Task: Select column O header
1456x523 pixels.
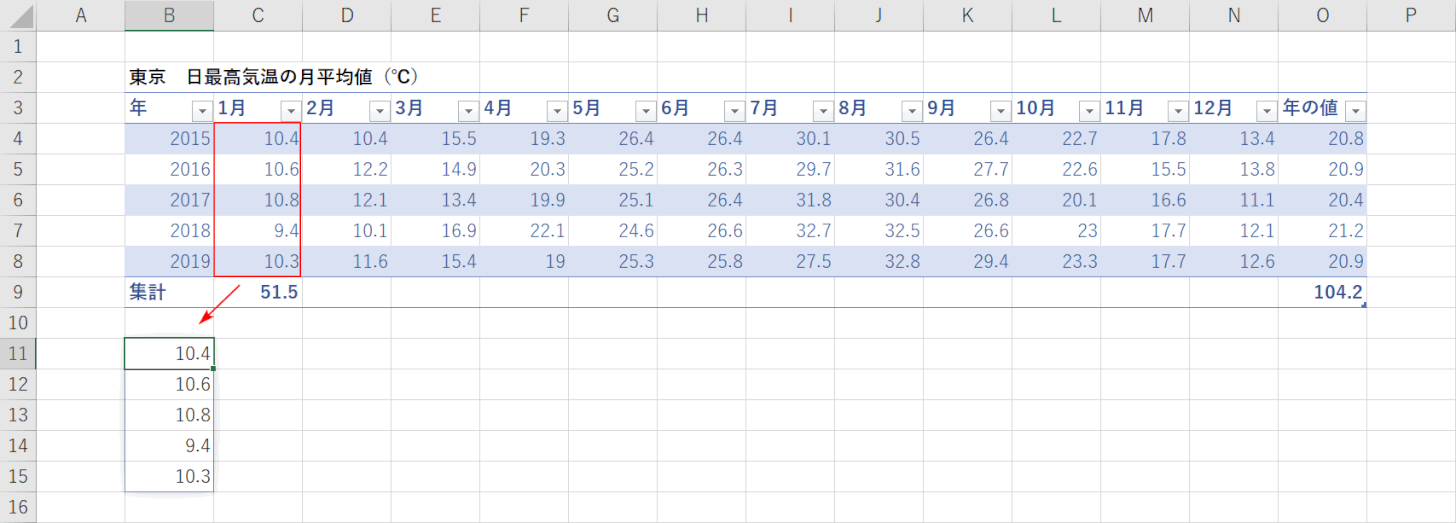Action: pyautogui.click(x=1323, y=15)
